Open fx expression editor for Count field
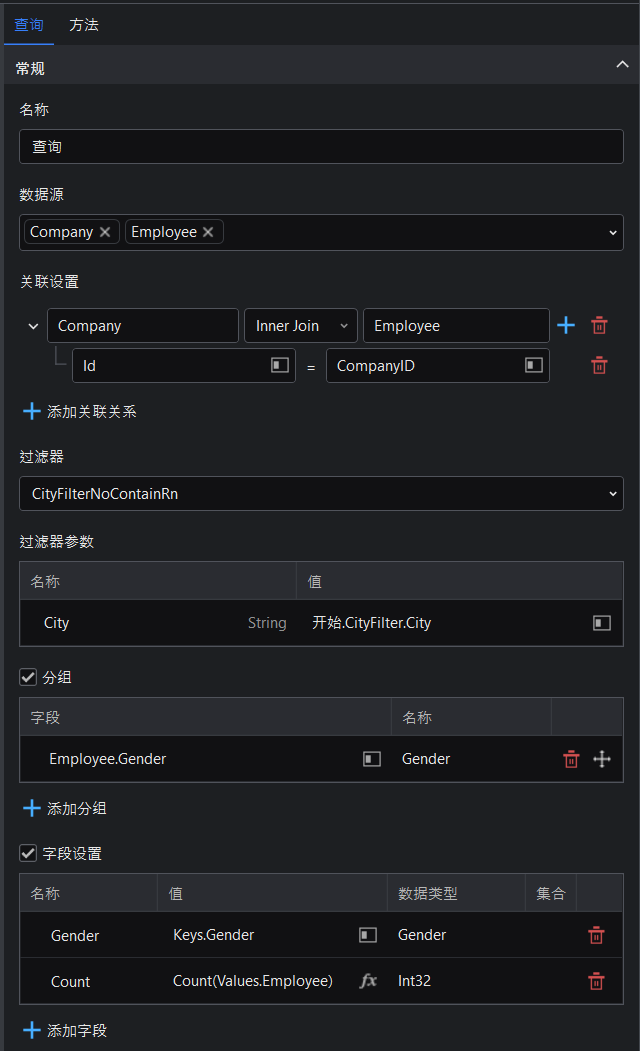The height and width of the screenshot is (1051, 640). click(368, 981)
